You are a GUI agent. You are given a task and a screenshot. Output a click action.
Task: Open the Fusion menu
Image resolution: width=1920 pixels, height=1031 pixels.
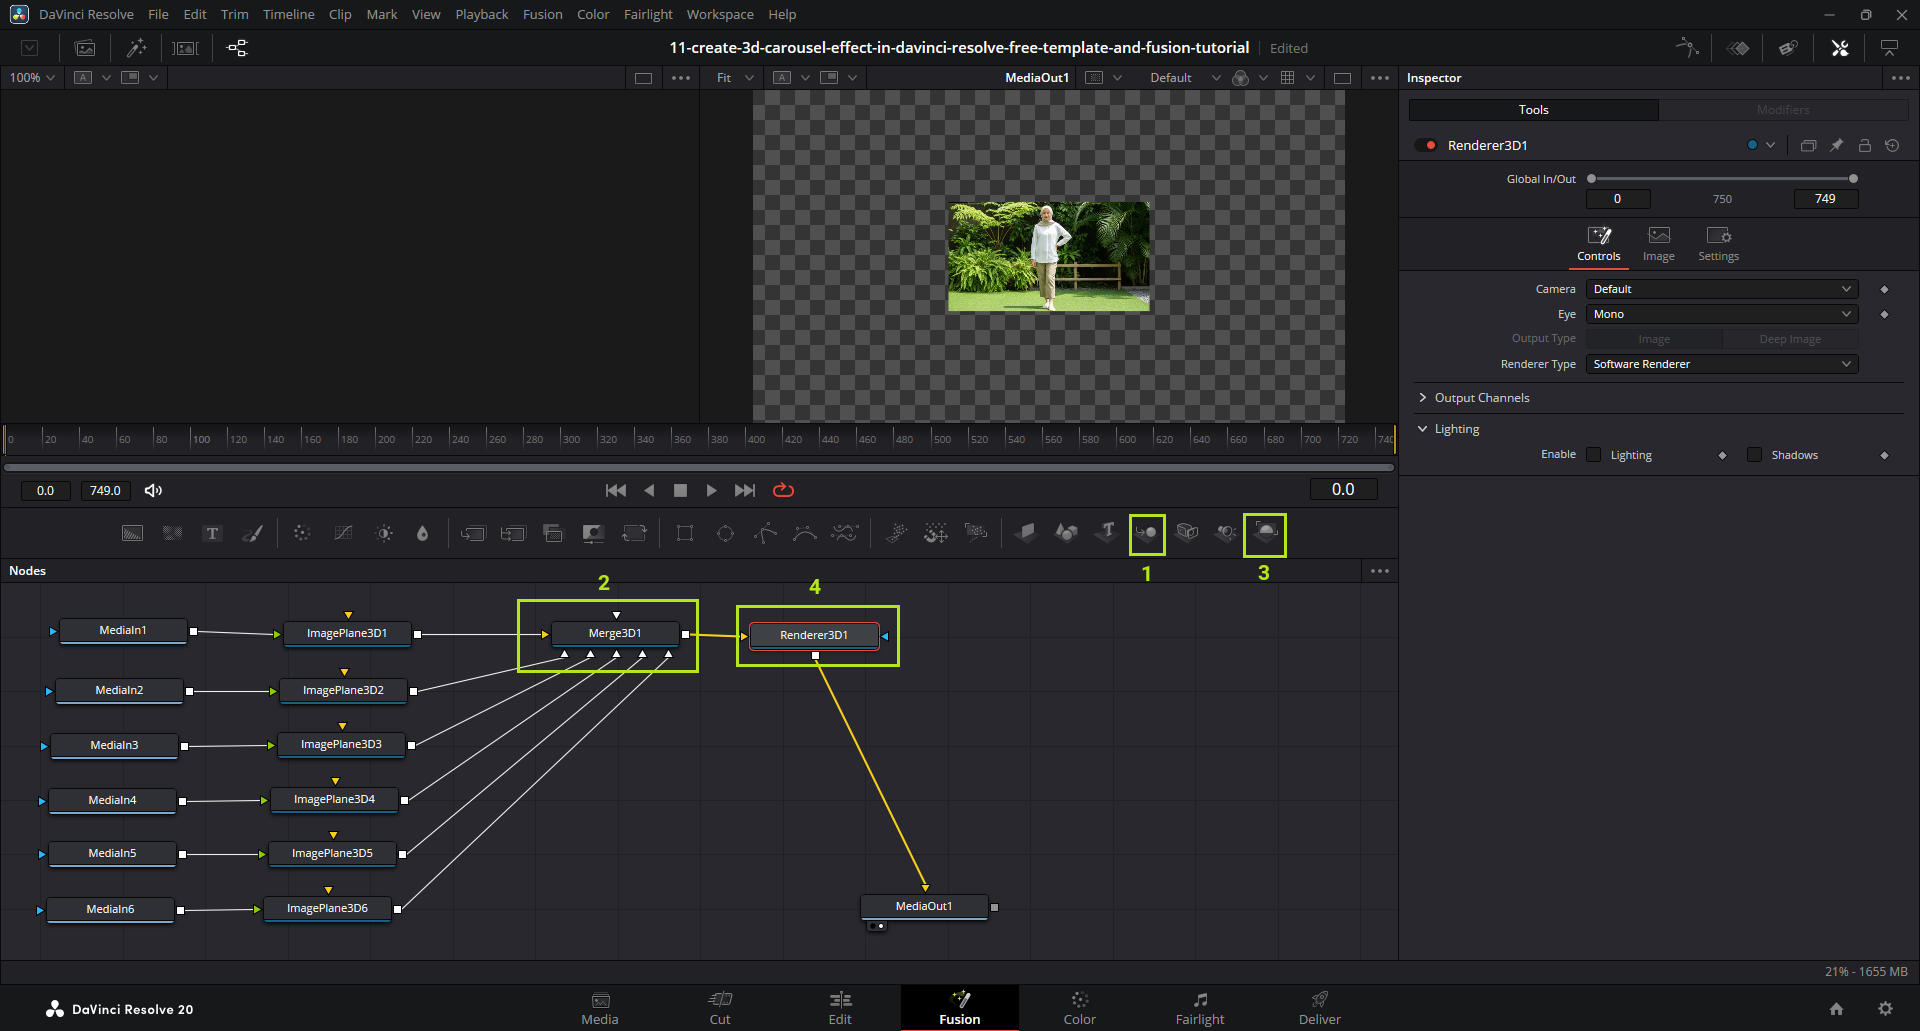pos(542,15)
